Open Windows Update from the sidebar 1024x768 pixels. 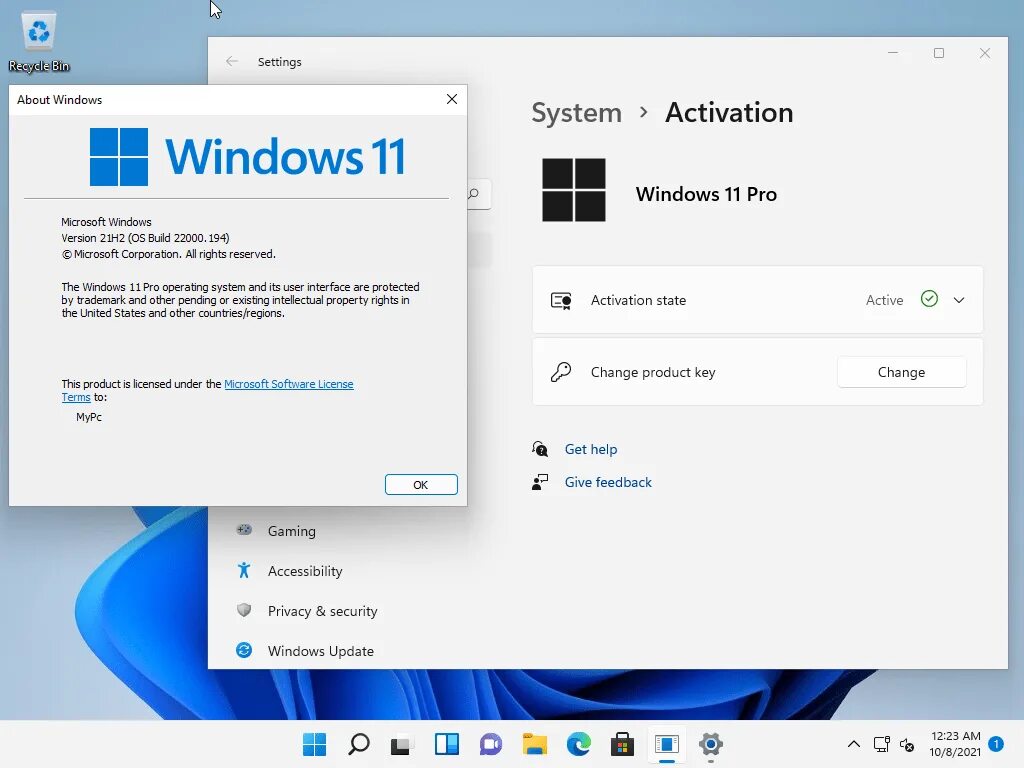click(320, 650)
